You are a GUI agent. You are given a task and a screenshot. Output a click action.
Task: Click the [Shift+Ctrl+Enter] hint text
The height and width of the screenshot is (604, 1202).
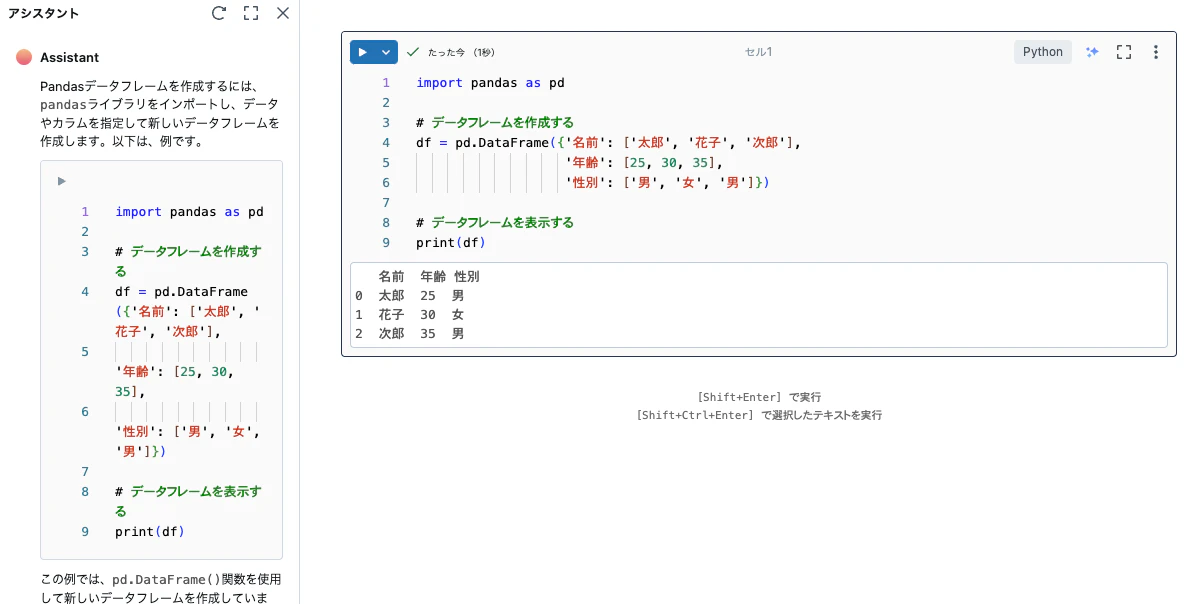759,415
